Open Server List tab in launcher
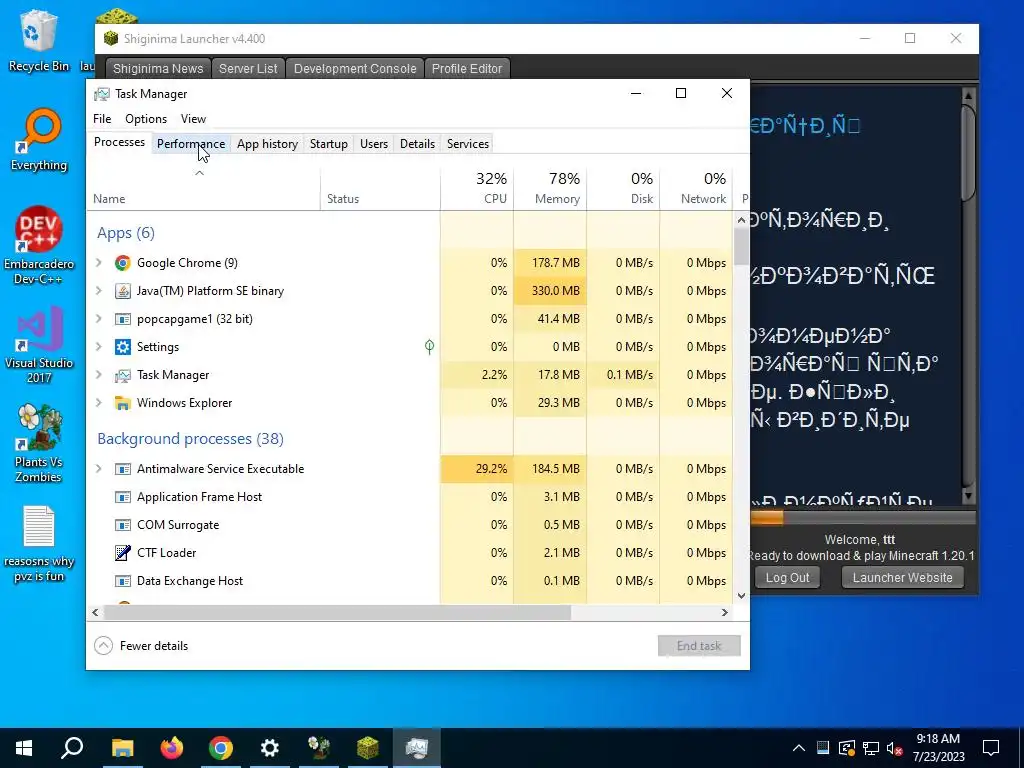Screen dimensions: 1024x768 pyautogui.click(x=248, y=69)
